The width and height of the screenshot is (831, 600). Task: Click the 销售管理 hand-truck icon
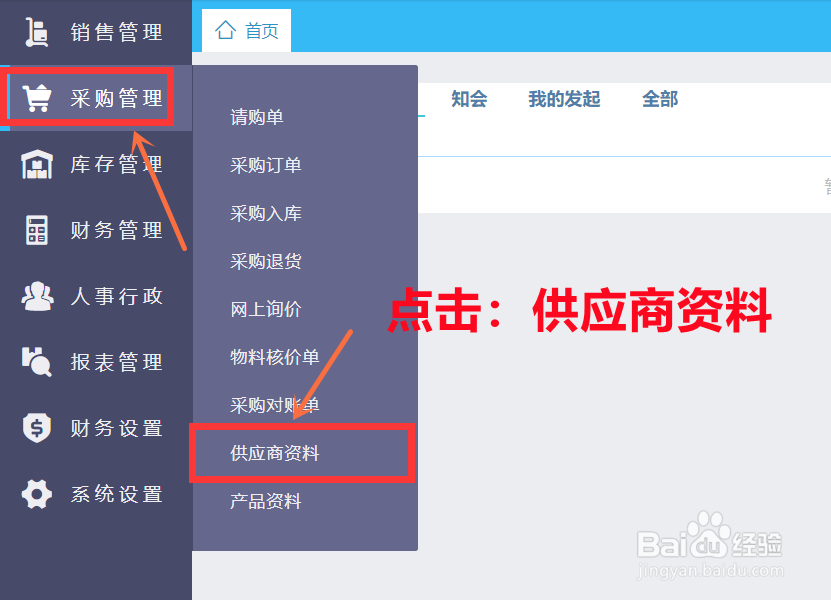click(x=33, y=31)
